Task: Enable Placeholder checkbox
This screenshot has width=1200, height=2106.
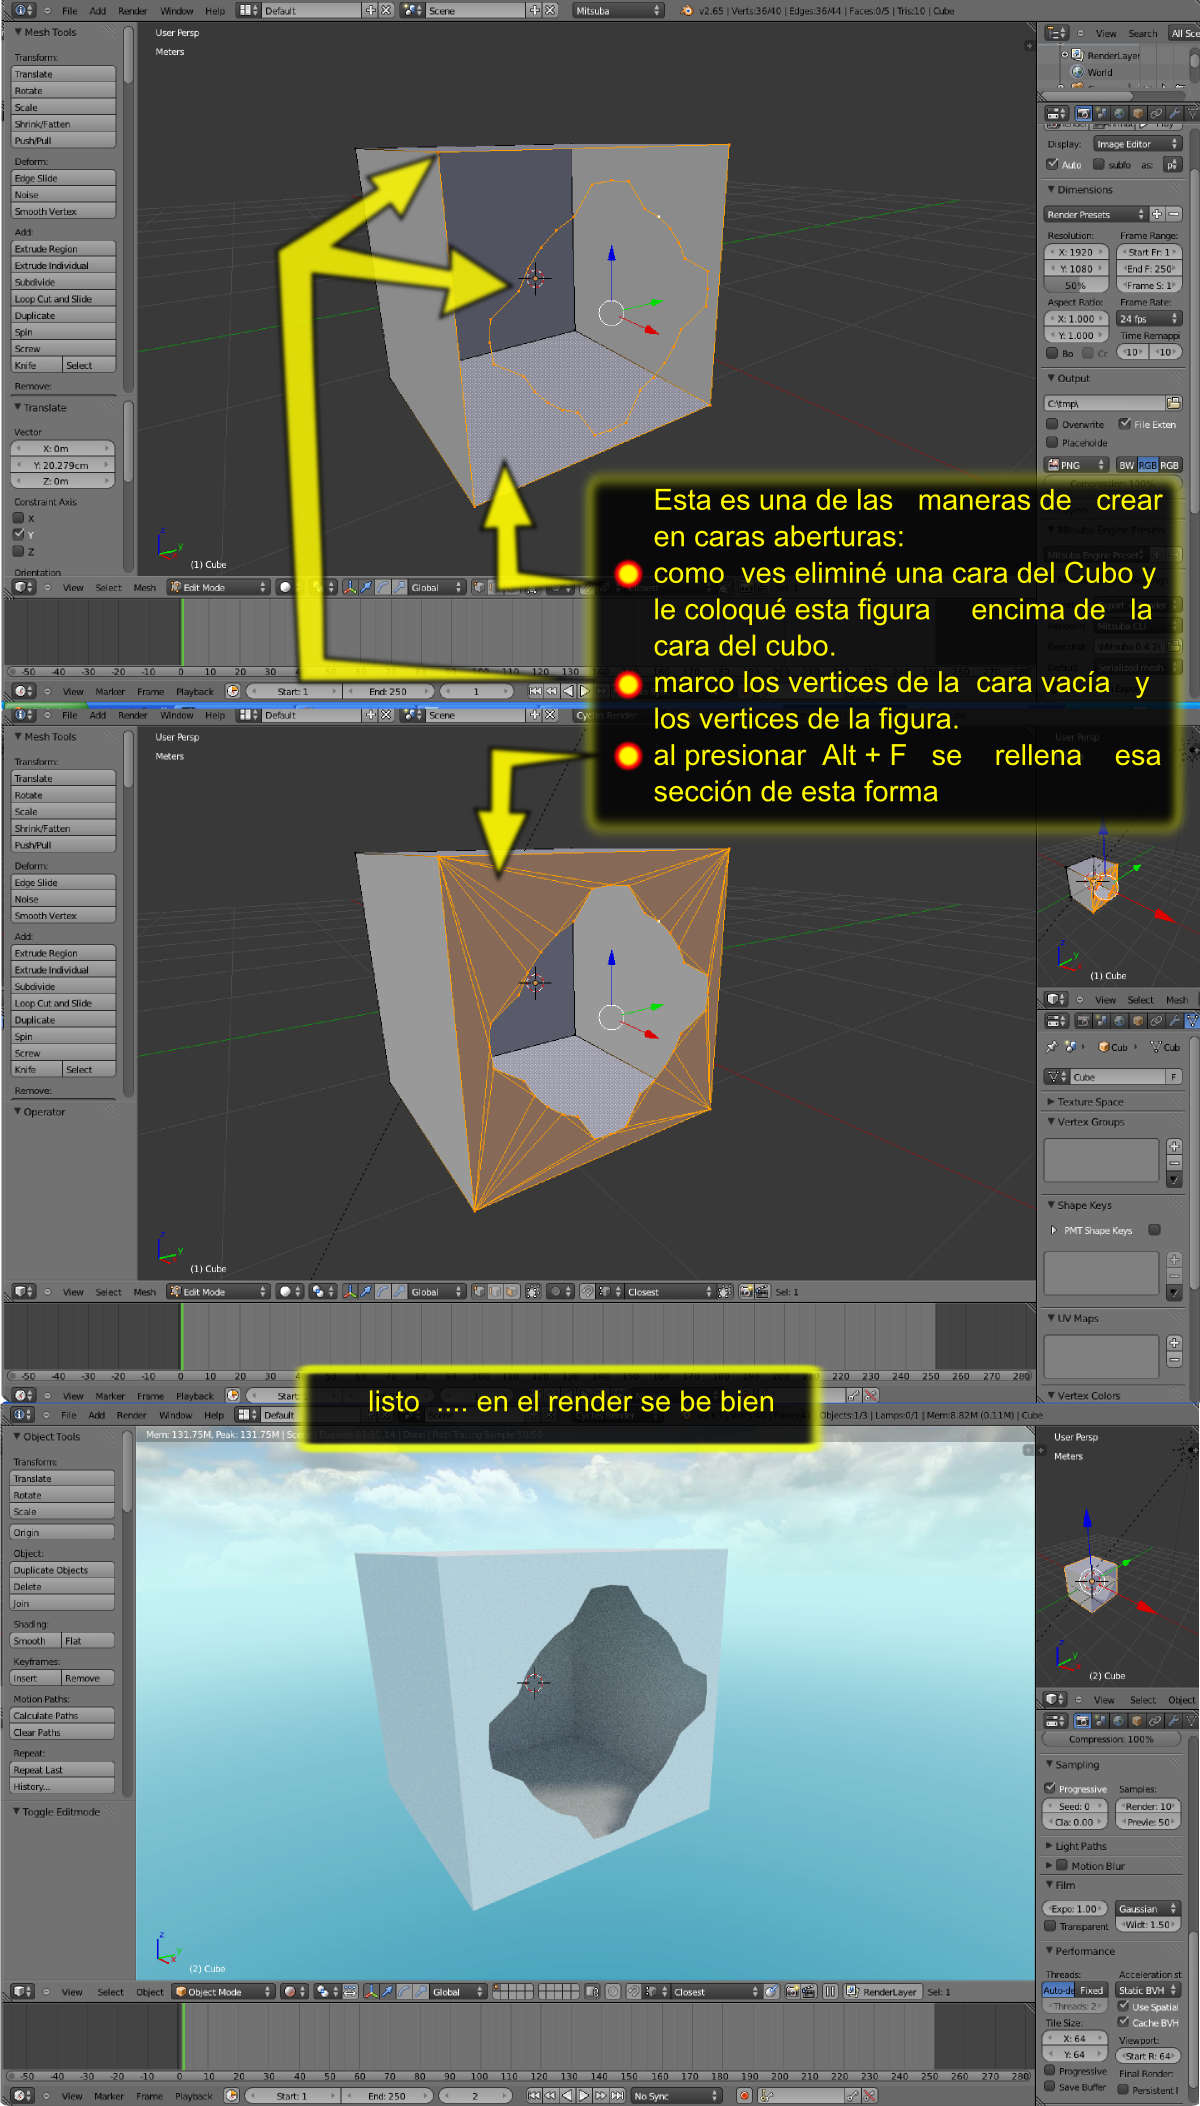Action: coord(1052,442)
